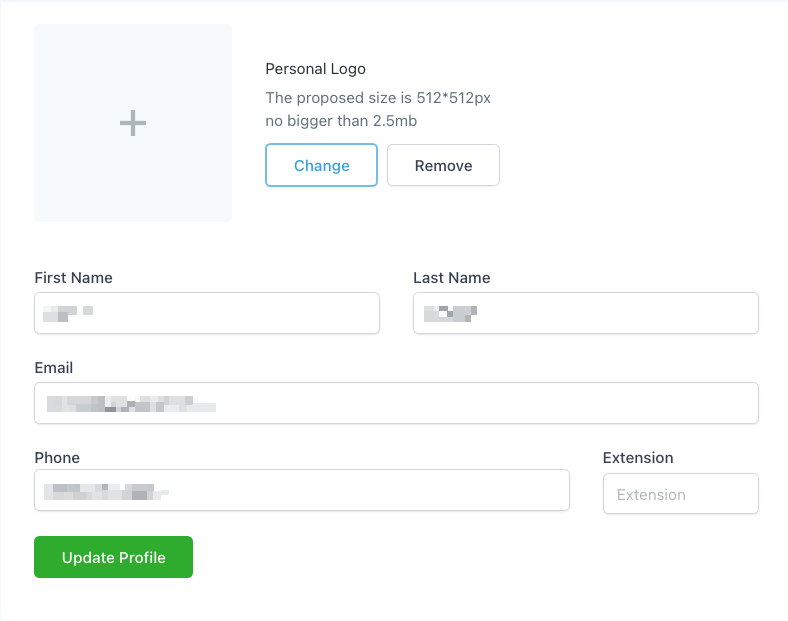Click the Phone field label
788x621 pixels.
point(57,457)
